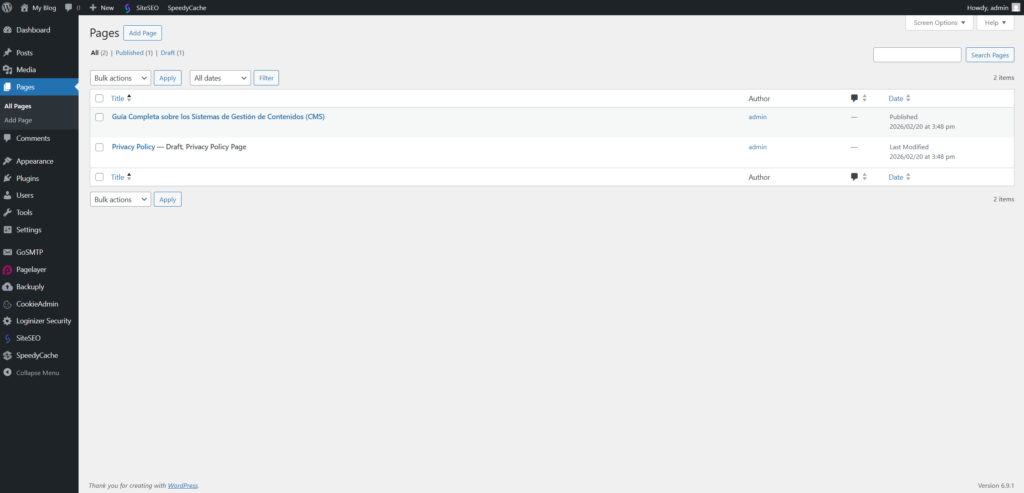Open Appearance in the sidebar

pyautogui.click(x=34, y=161)
